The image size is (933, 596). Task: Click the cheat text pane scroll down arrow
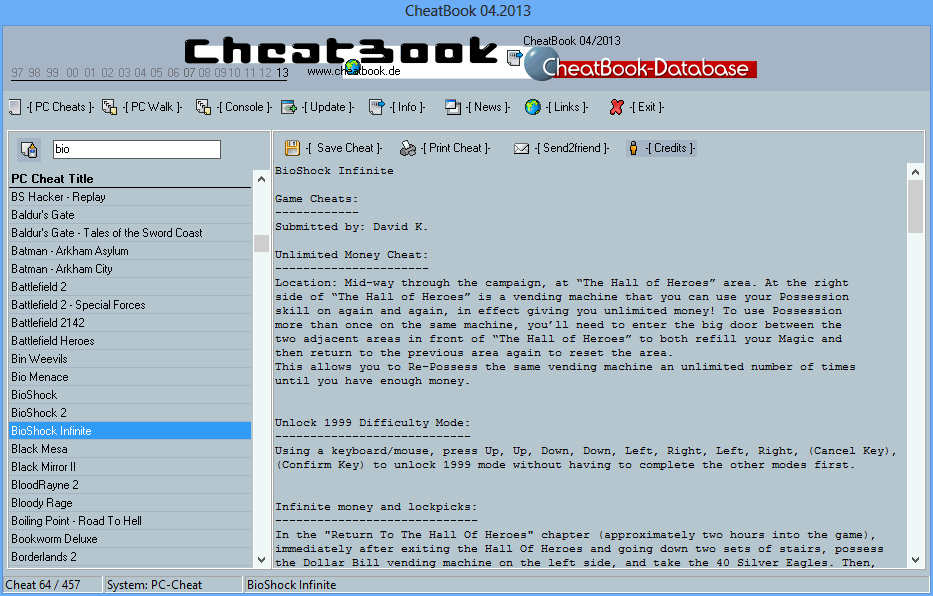[x=916, y=560]
